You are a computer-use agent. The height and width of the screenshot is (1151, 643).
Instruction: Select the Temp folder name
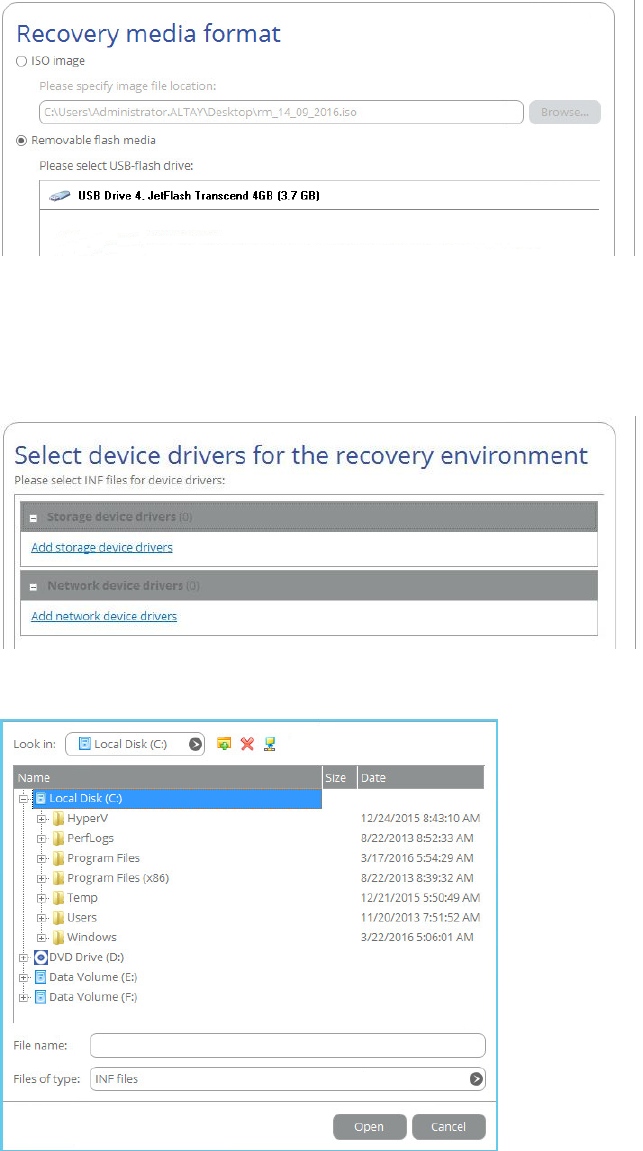[82, 898]
